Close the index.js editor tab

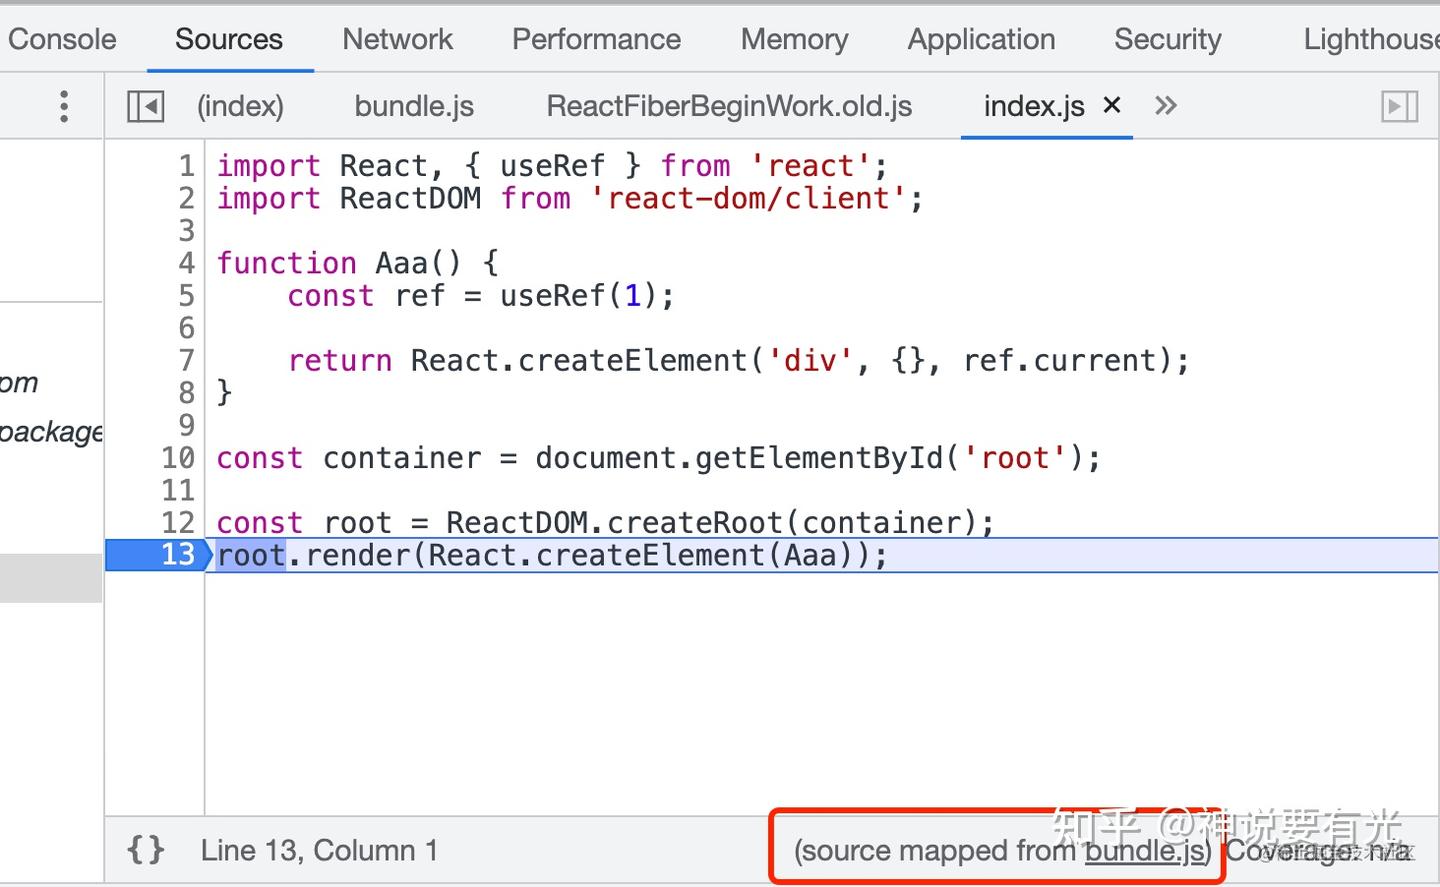point(1111,105)
